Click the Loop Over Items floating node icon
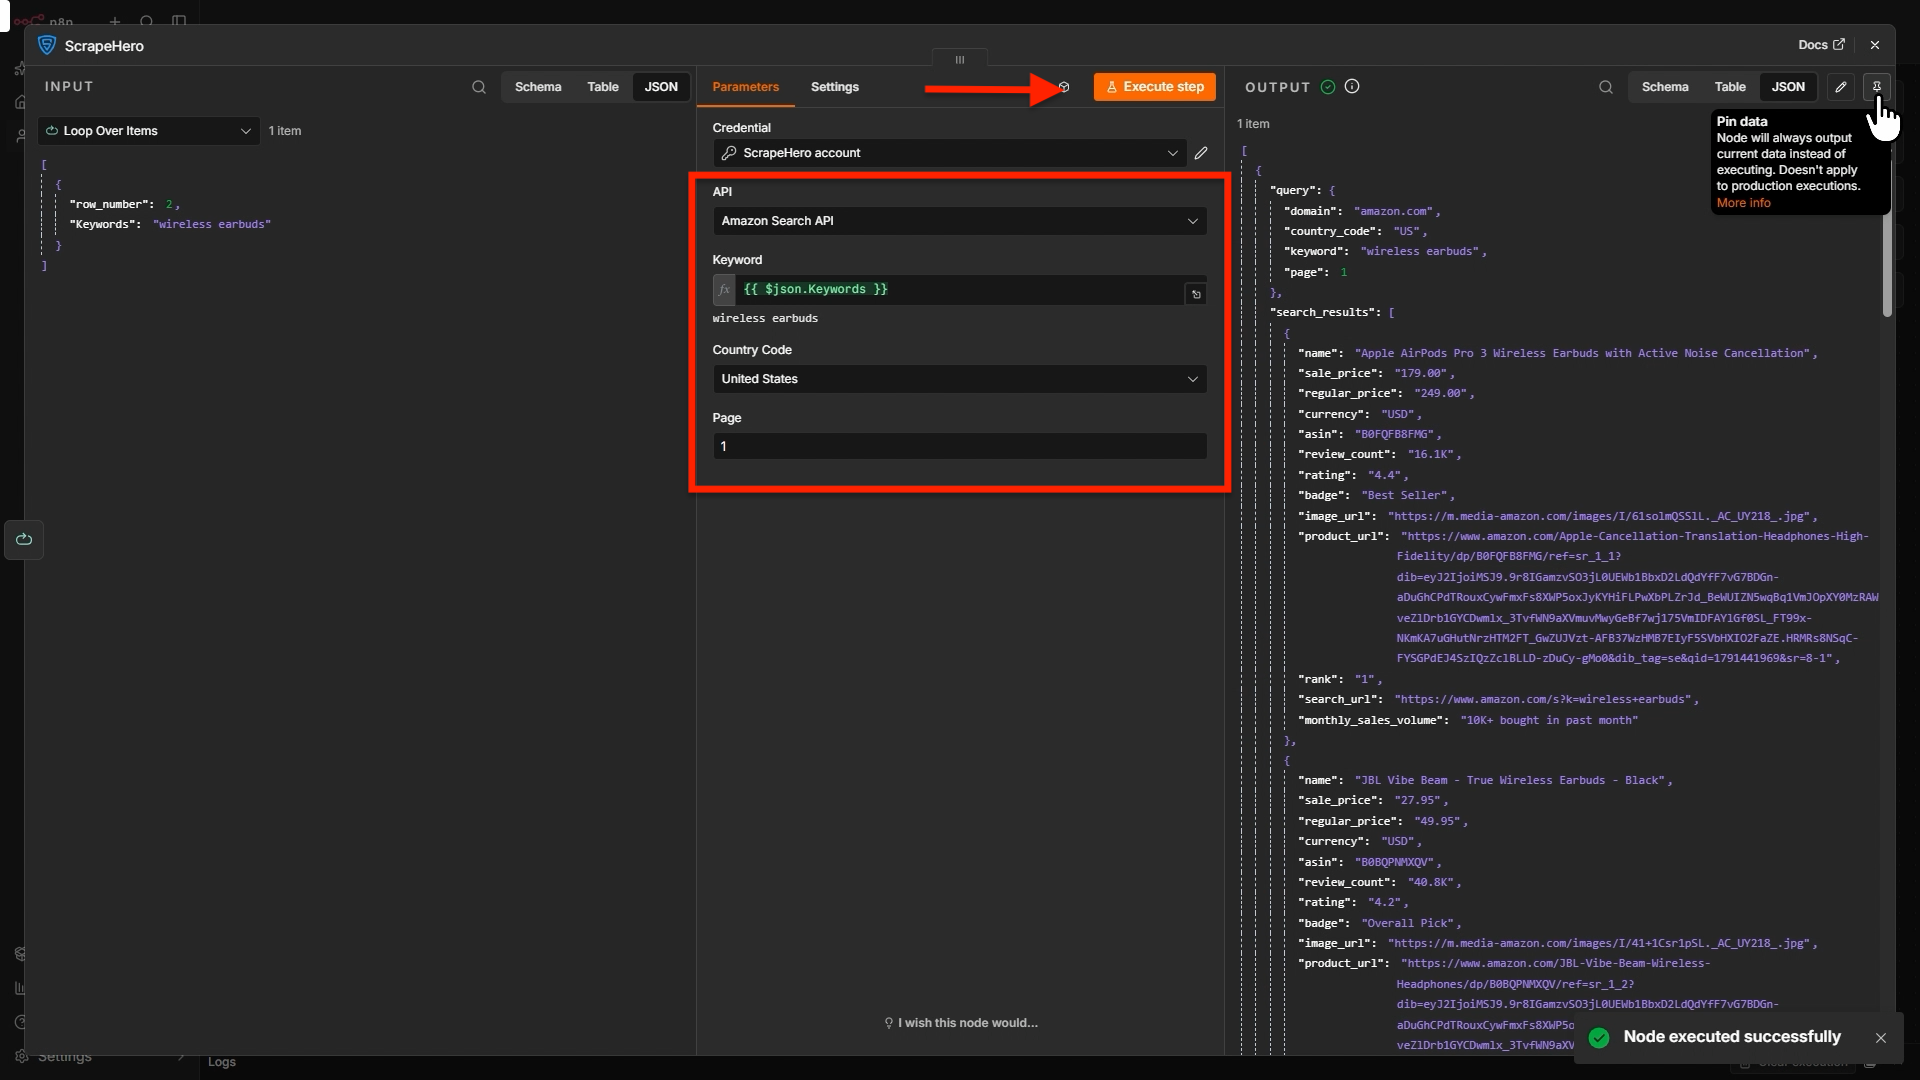1920x1080 pixels. (x=24, y=540)
